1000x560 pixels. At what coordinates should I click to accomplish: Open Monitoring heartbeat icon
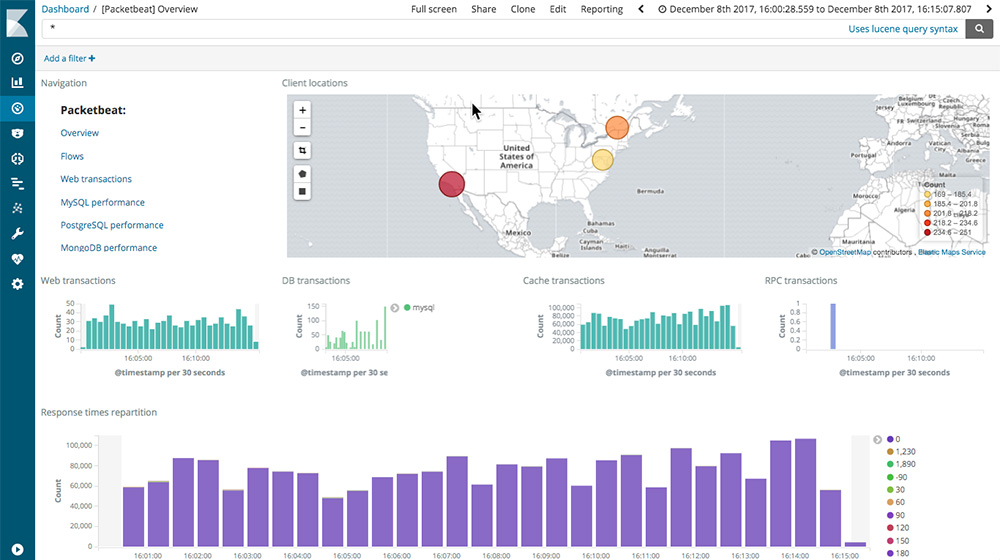(x=17, y=259)
